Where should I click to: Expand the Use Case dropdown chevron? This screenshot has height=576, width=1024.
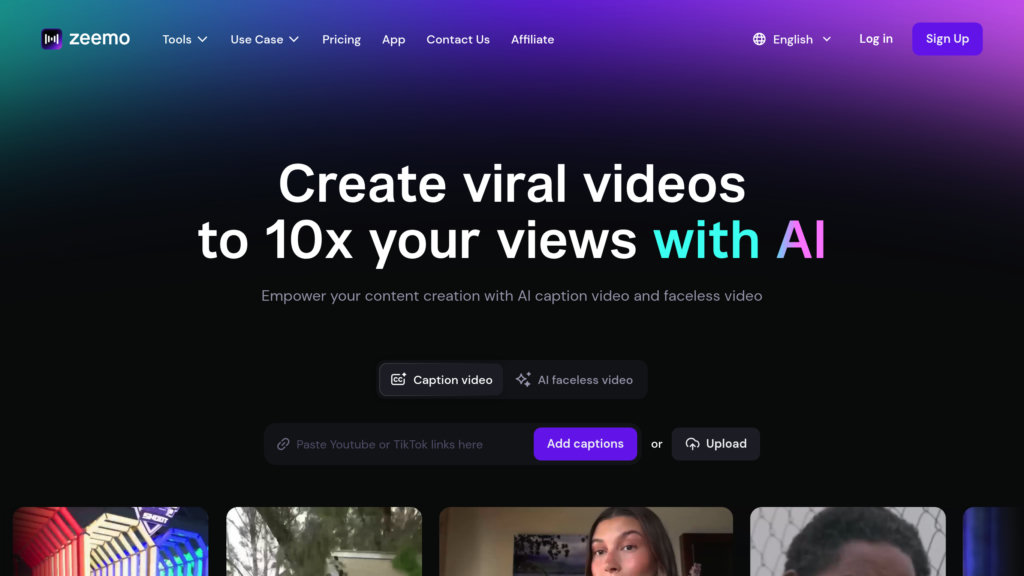pos(294,39)
